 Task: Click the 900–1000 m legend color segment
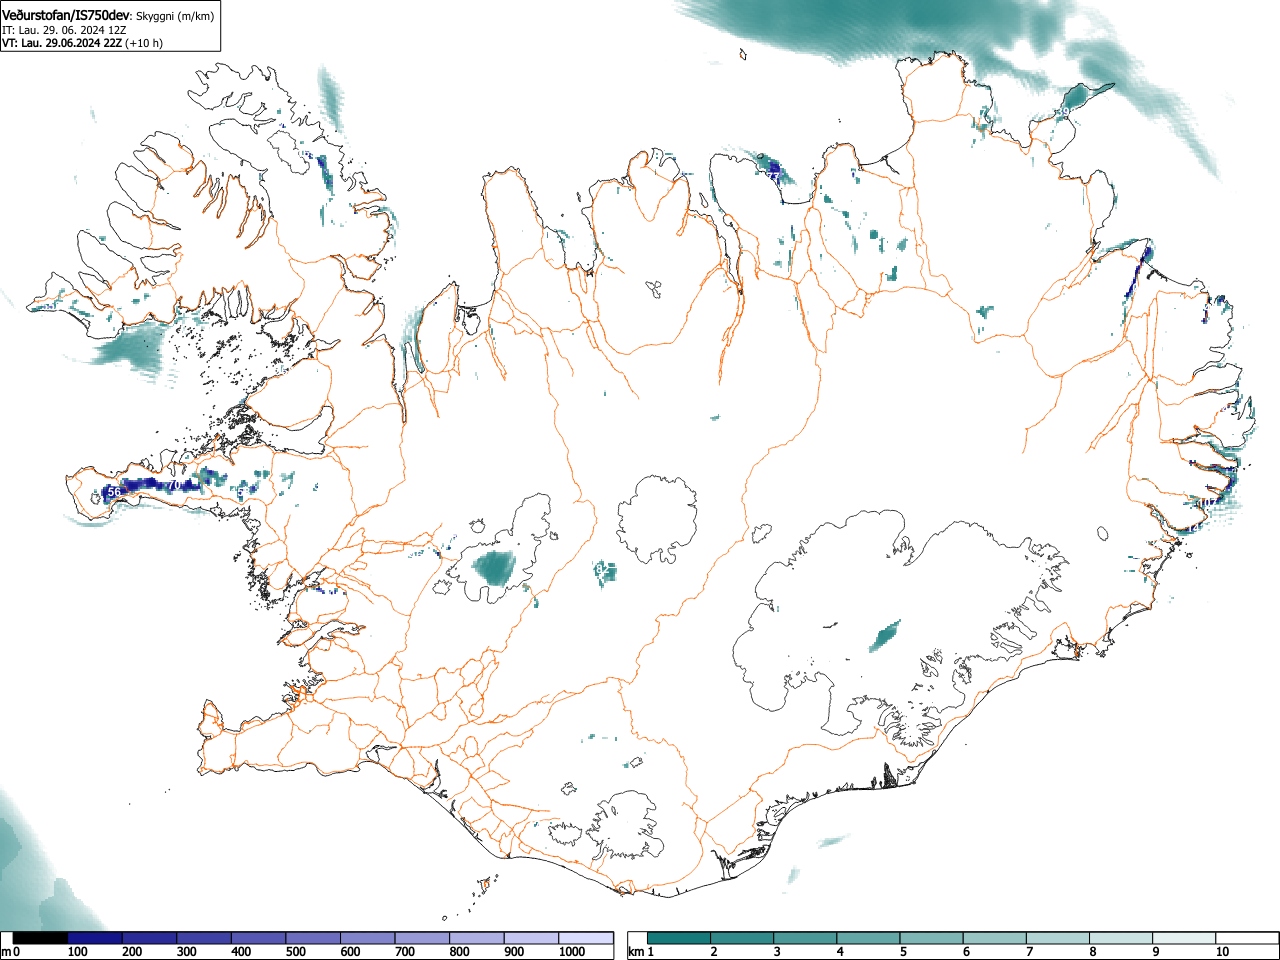pyautogui.click(x=531, y=938)
